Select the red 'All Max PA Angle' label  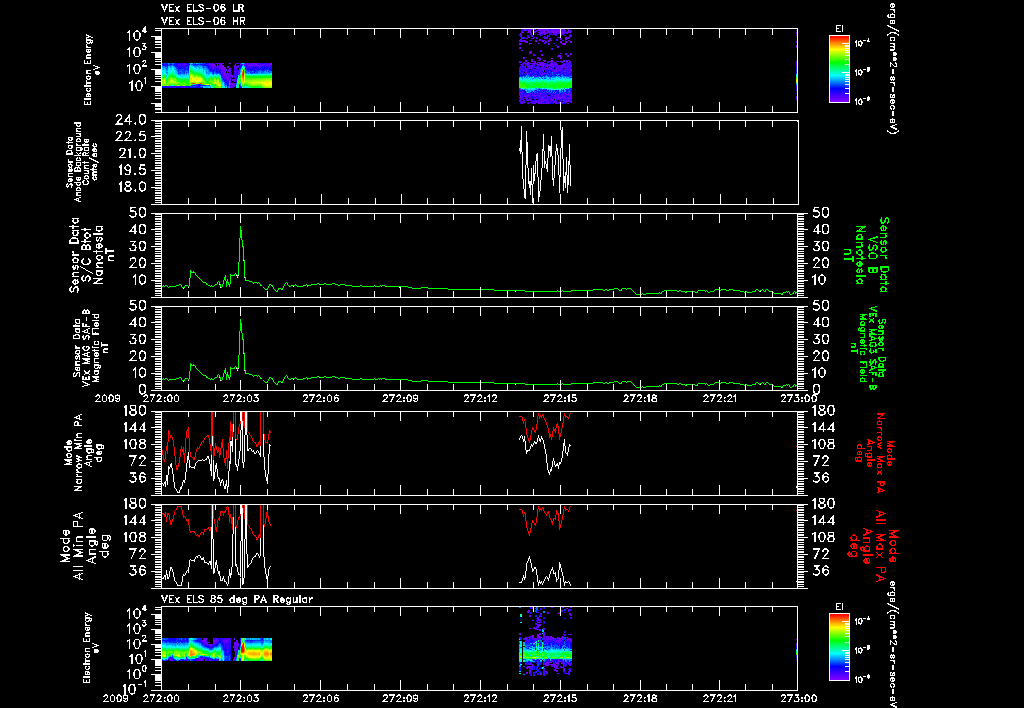(x=874, y=545)
